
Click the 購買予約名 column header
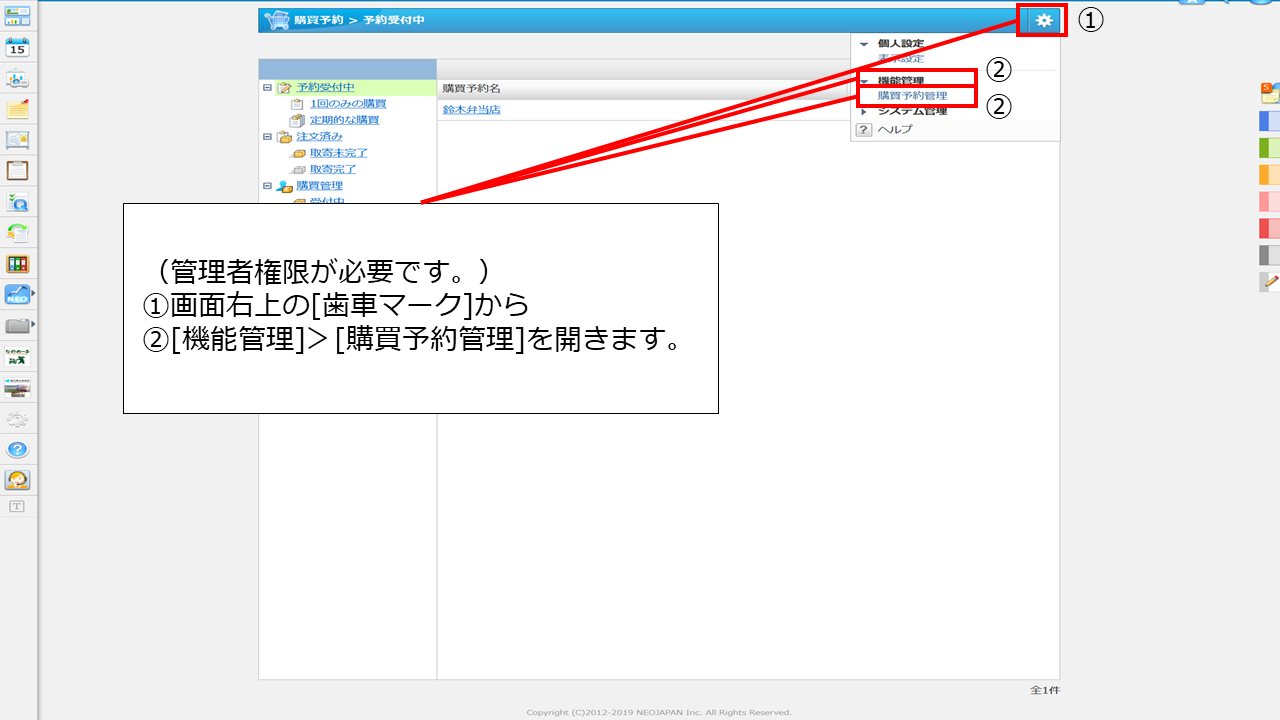pos(472,89)
